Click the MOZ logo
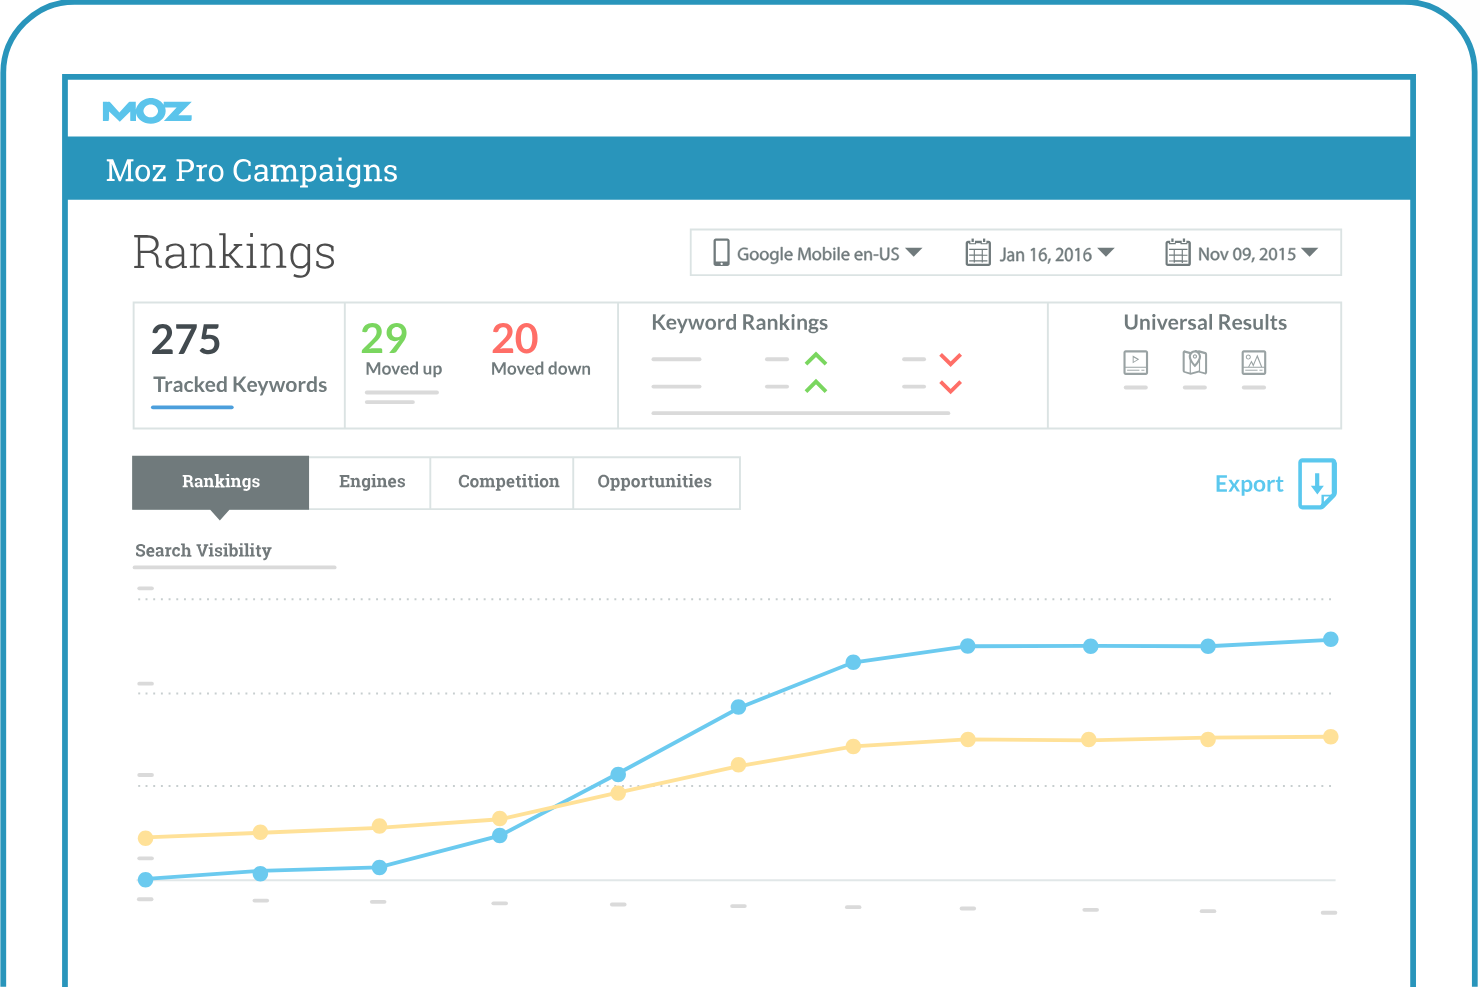Viewport: 1480px width, 987px height. coord(147,110)
